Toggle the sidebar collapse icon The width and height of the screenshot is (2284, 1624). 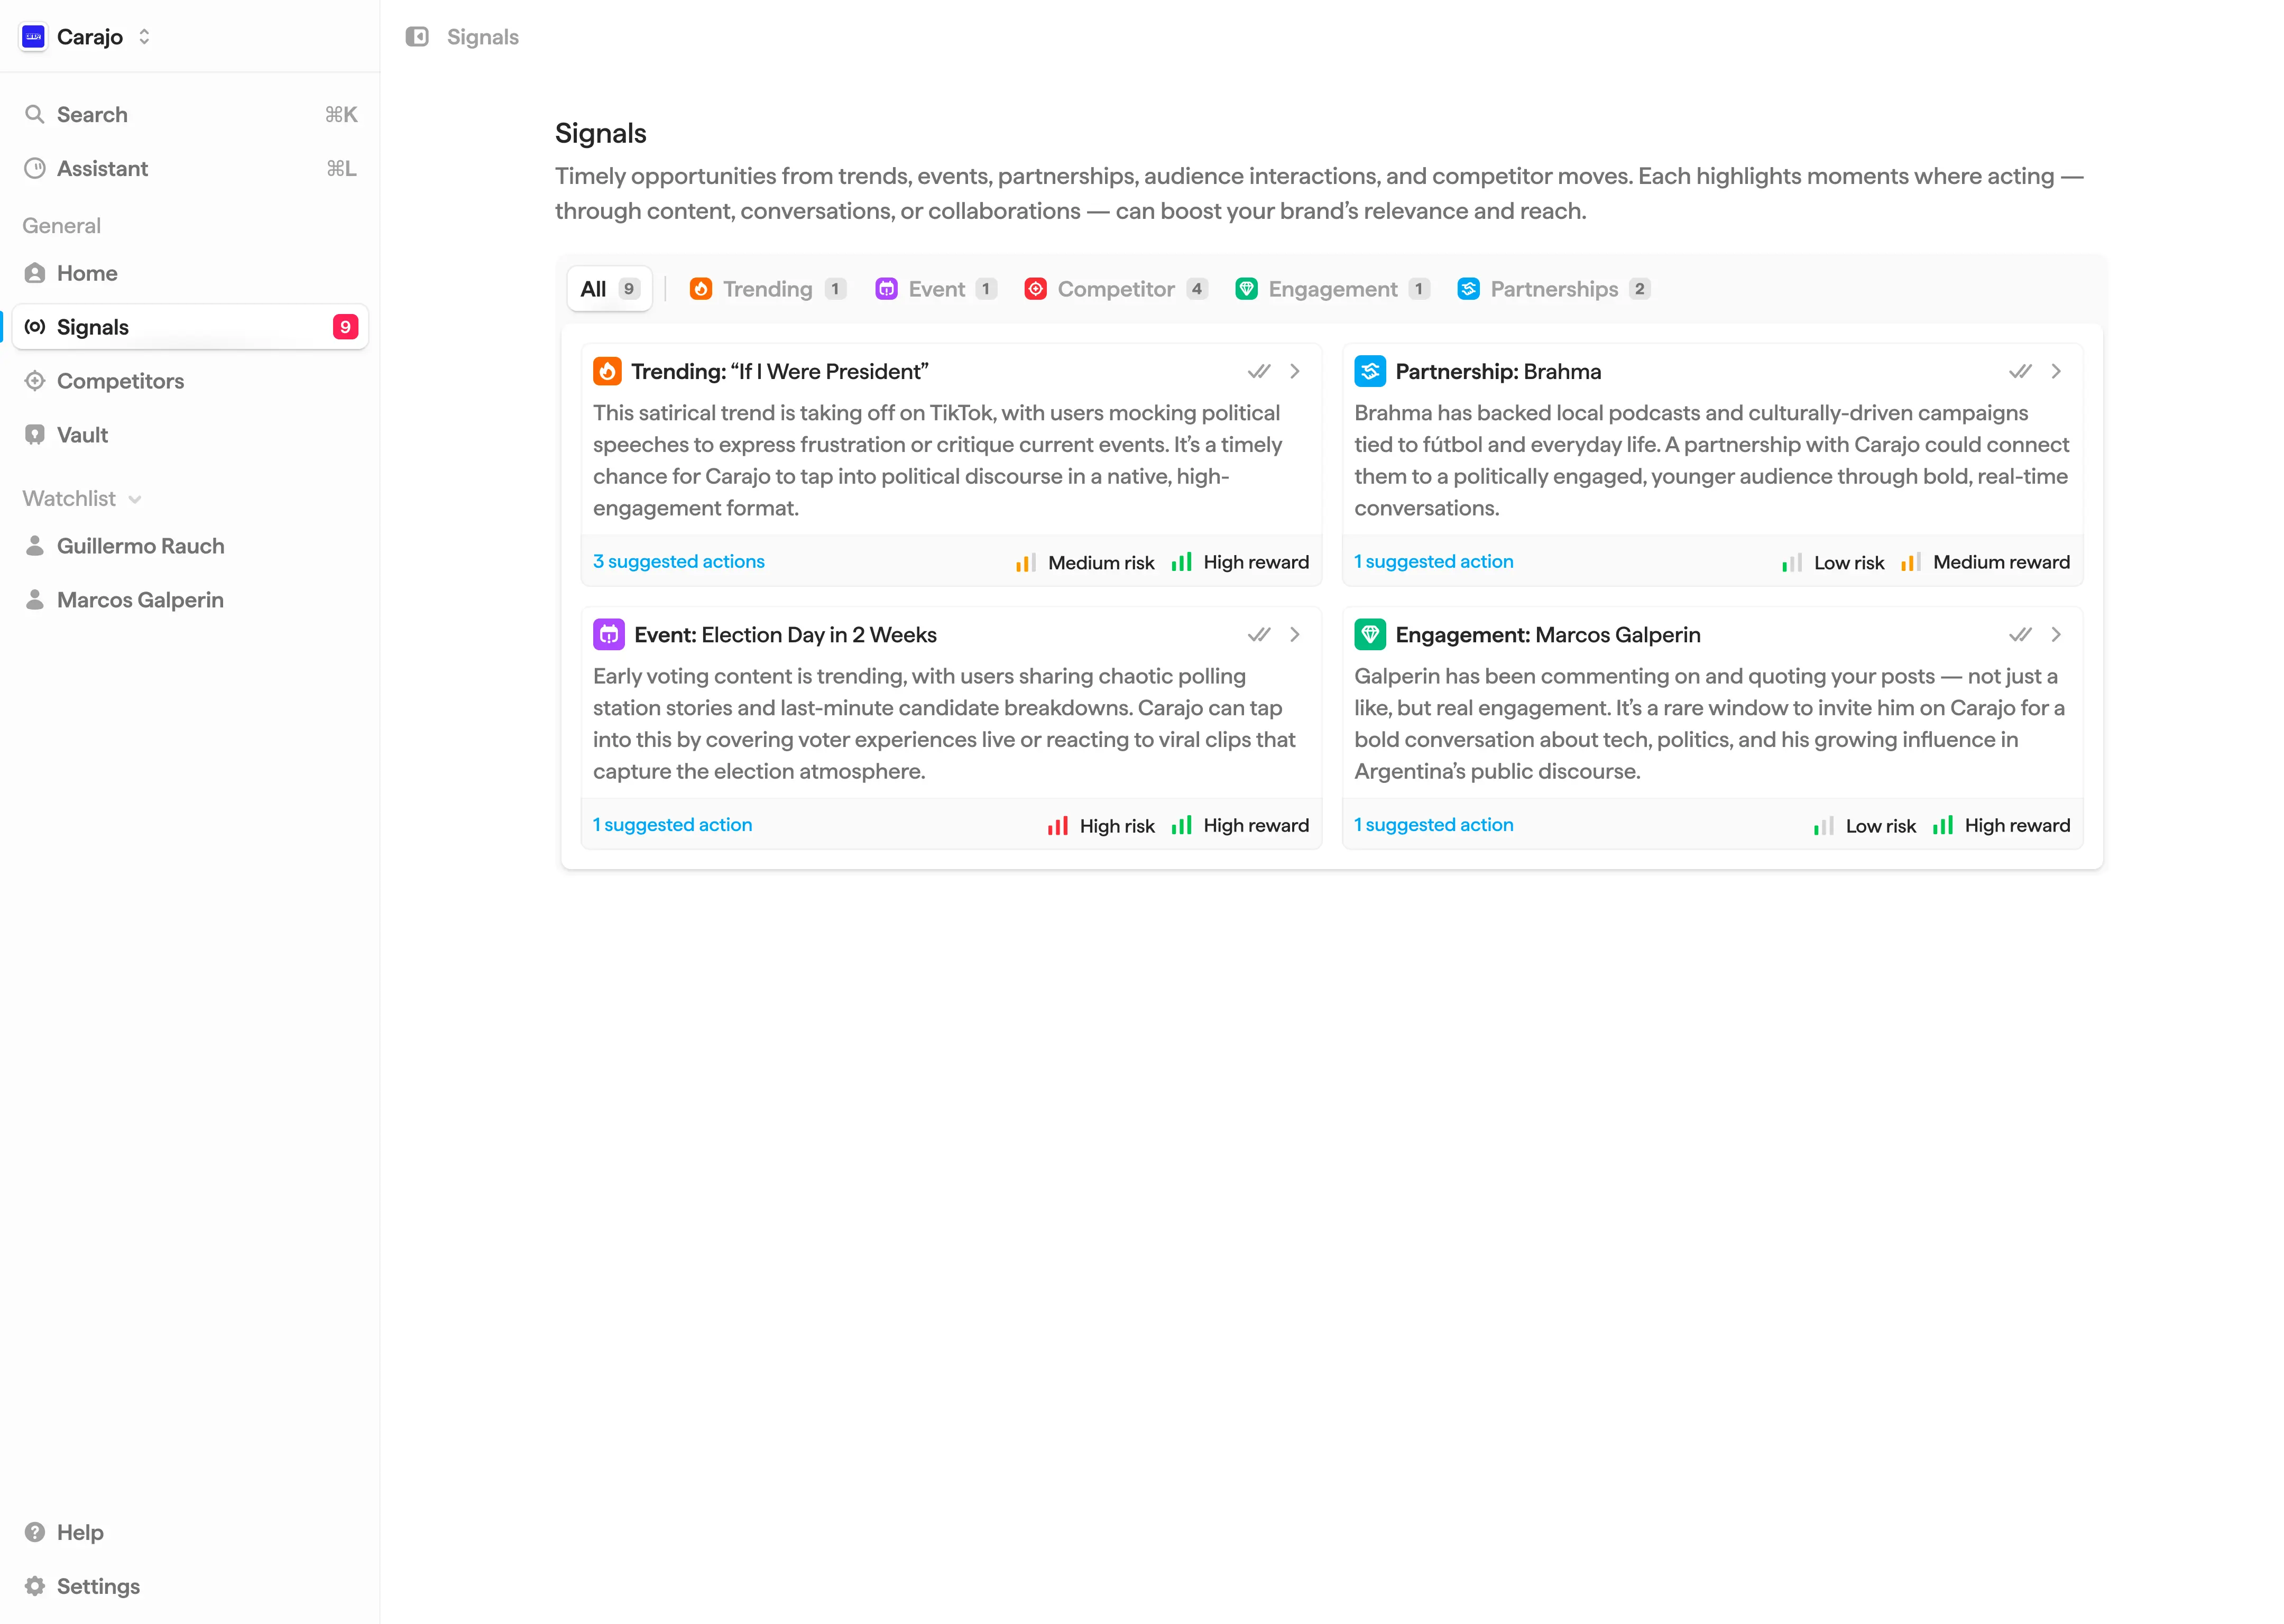[x=417, y=37]
